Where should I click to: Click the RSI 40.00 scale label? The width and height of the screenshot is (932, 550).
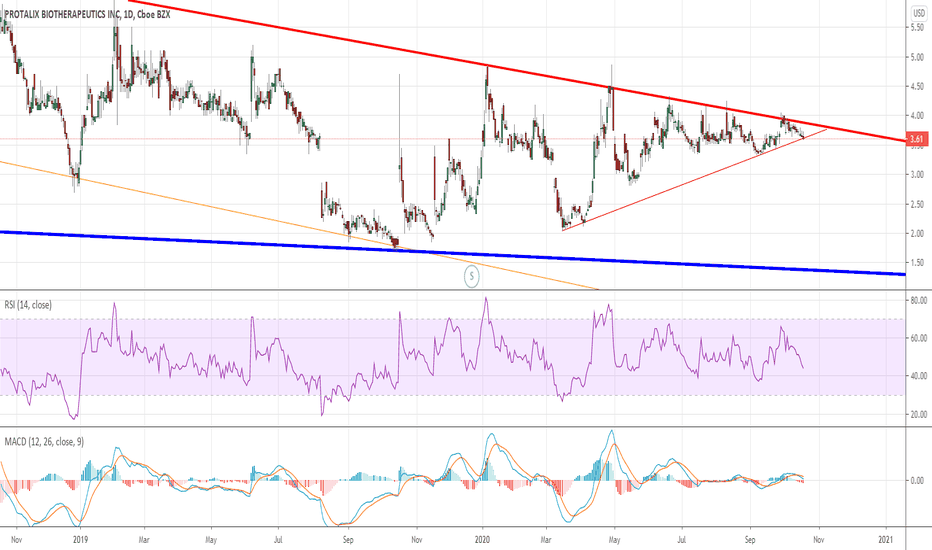[x=918, y=376]
